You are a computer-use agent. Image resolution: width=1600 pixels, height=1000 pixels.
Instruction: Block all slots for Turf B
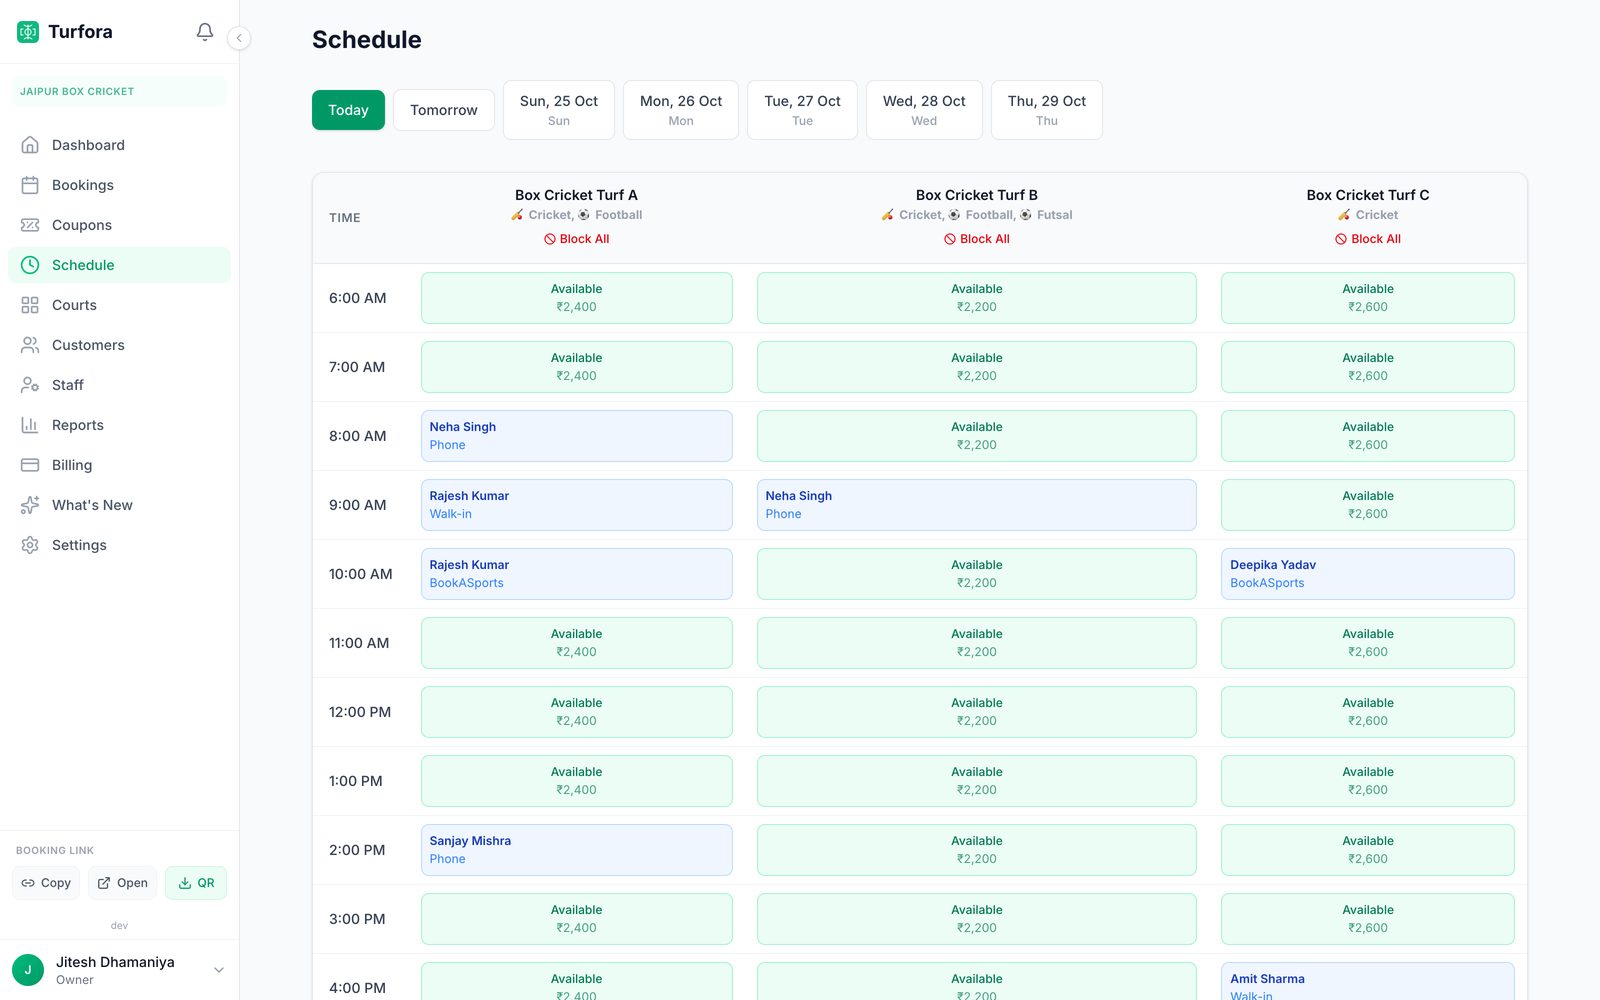pos(977,239)
